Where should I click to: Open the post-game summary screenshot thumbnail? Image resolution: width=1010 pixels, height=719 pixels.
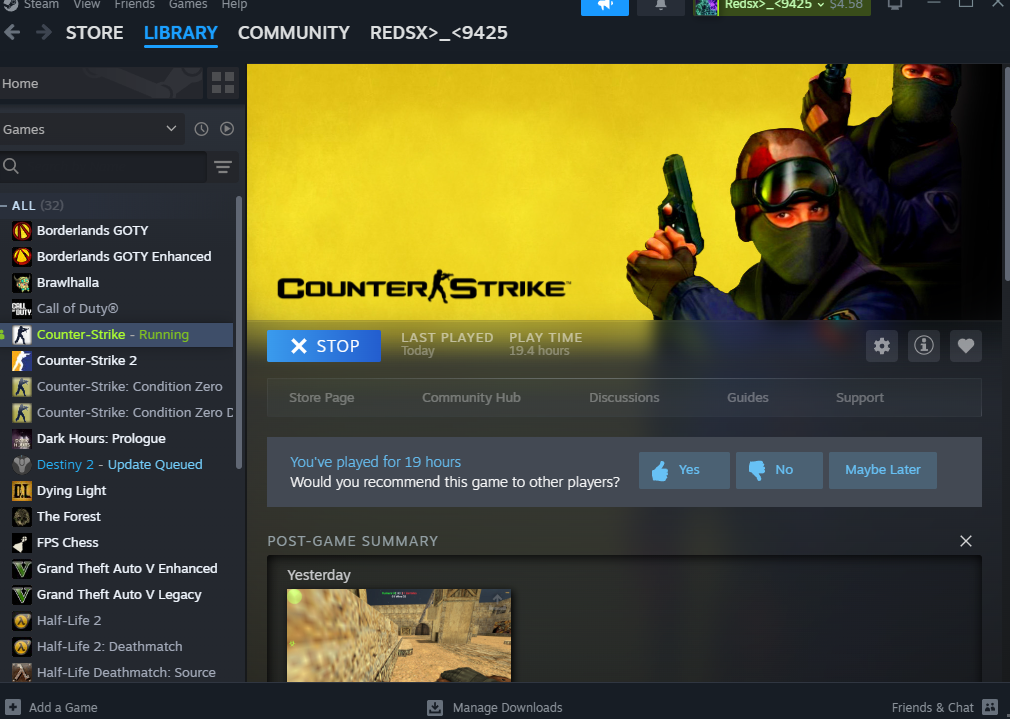(398, 636)
